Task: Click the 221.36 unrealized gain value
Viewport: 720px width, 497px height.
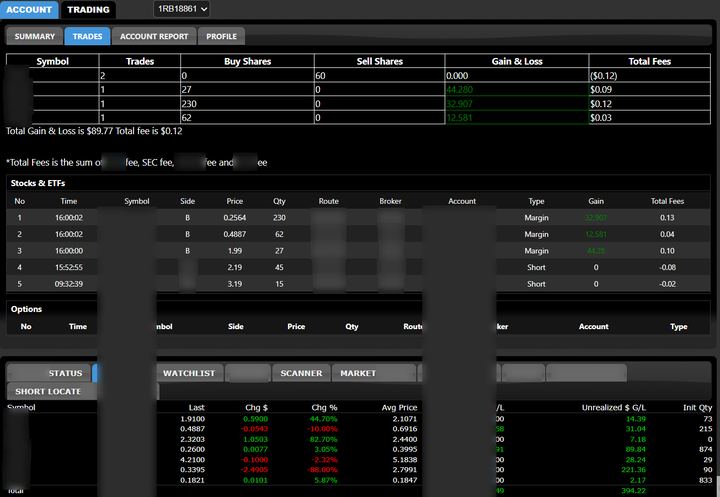Action: point(634,469)
